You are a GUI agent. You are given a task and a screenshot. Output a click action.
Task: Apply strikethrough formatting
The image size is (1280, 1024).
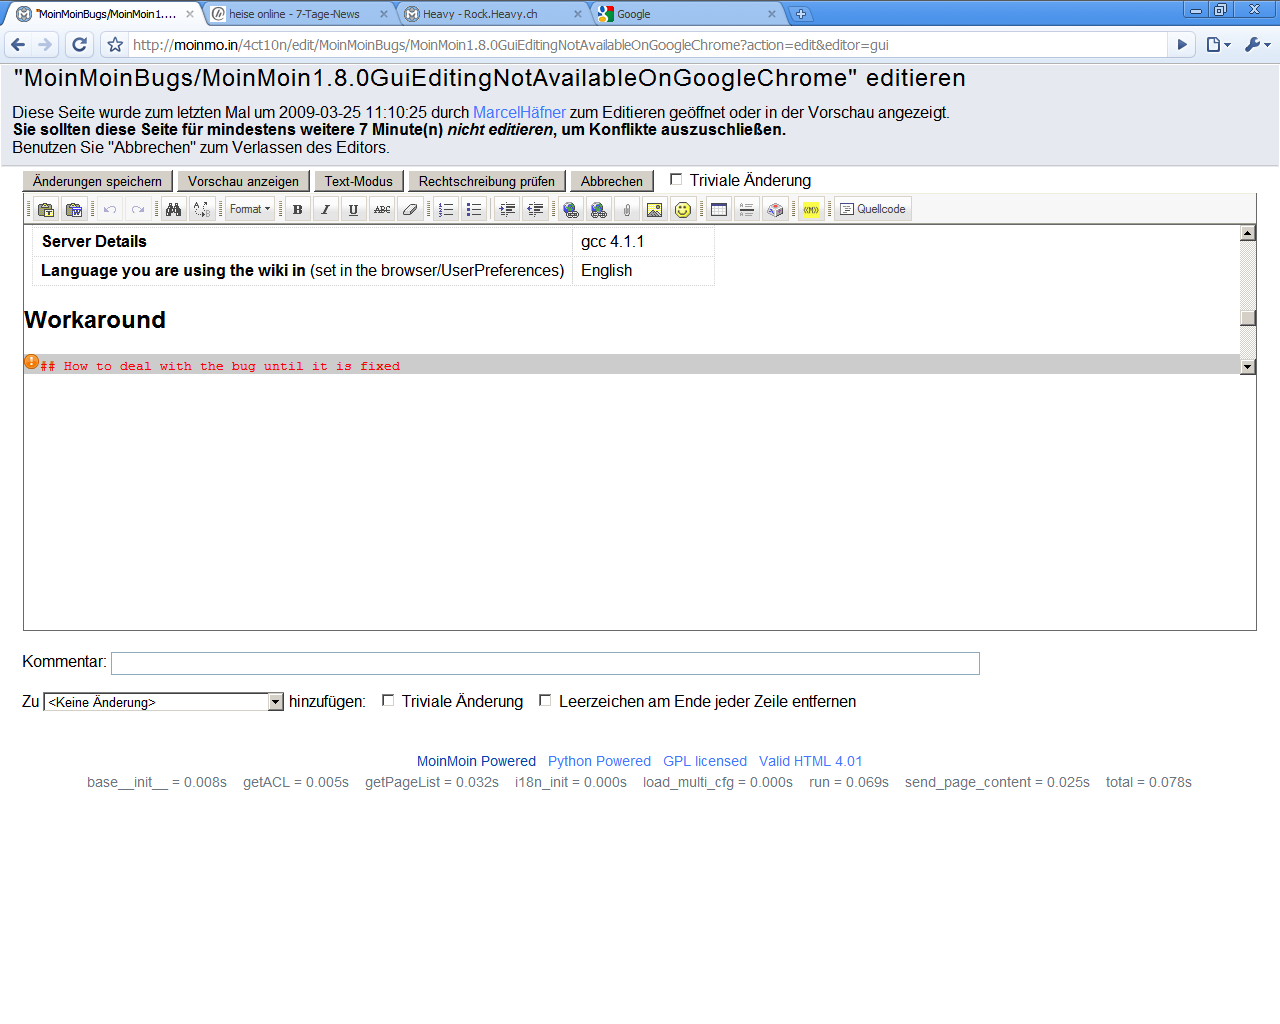click(382, 209)
